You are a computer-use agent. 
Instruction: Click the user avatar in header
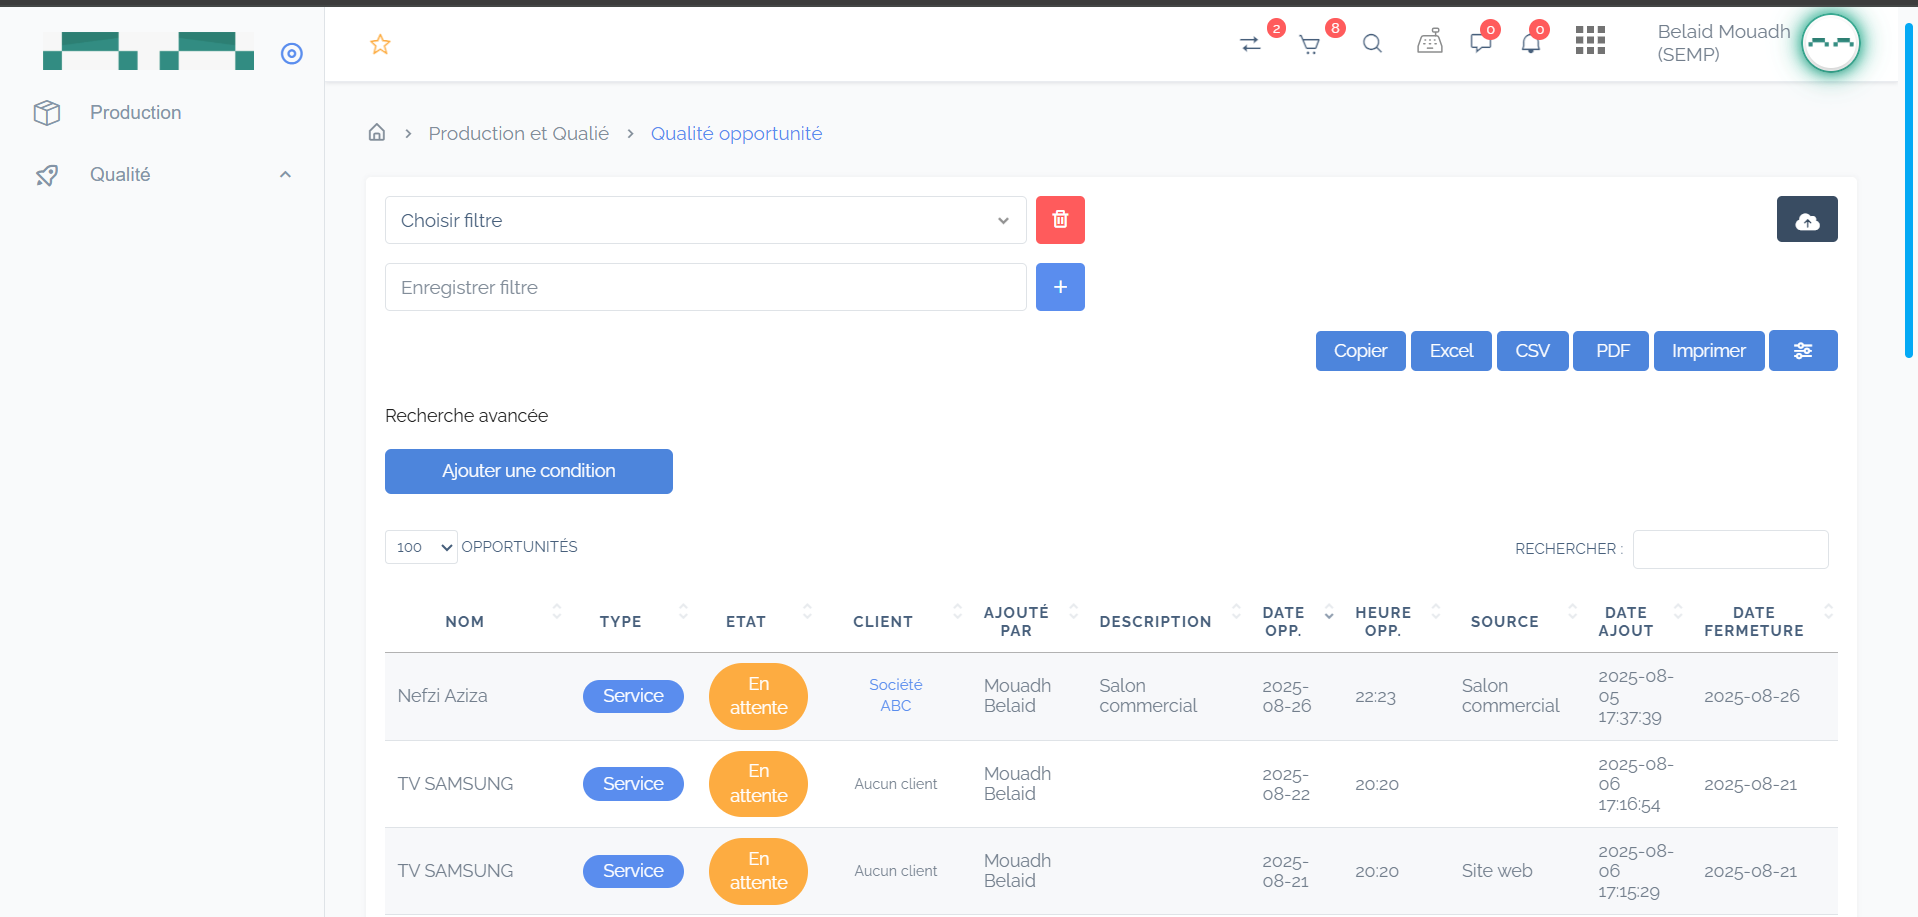[1830, 43]
